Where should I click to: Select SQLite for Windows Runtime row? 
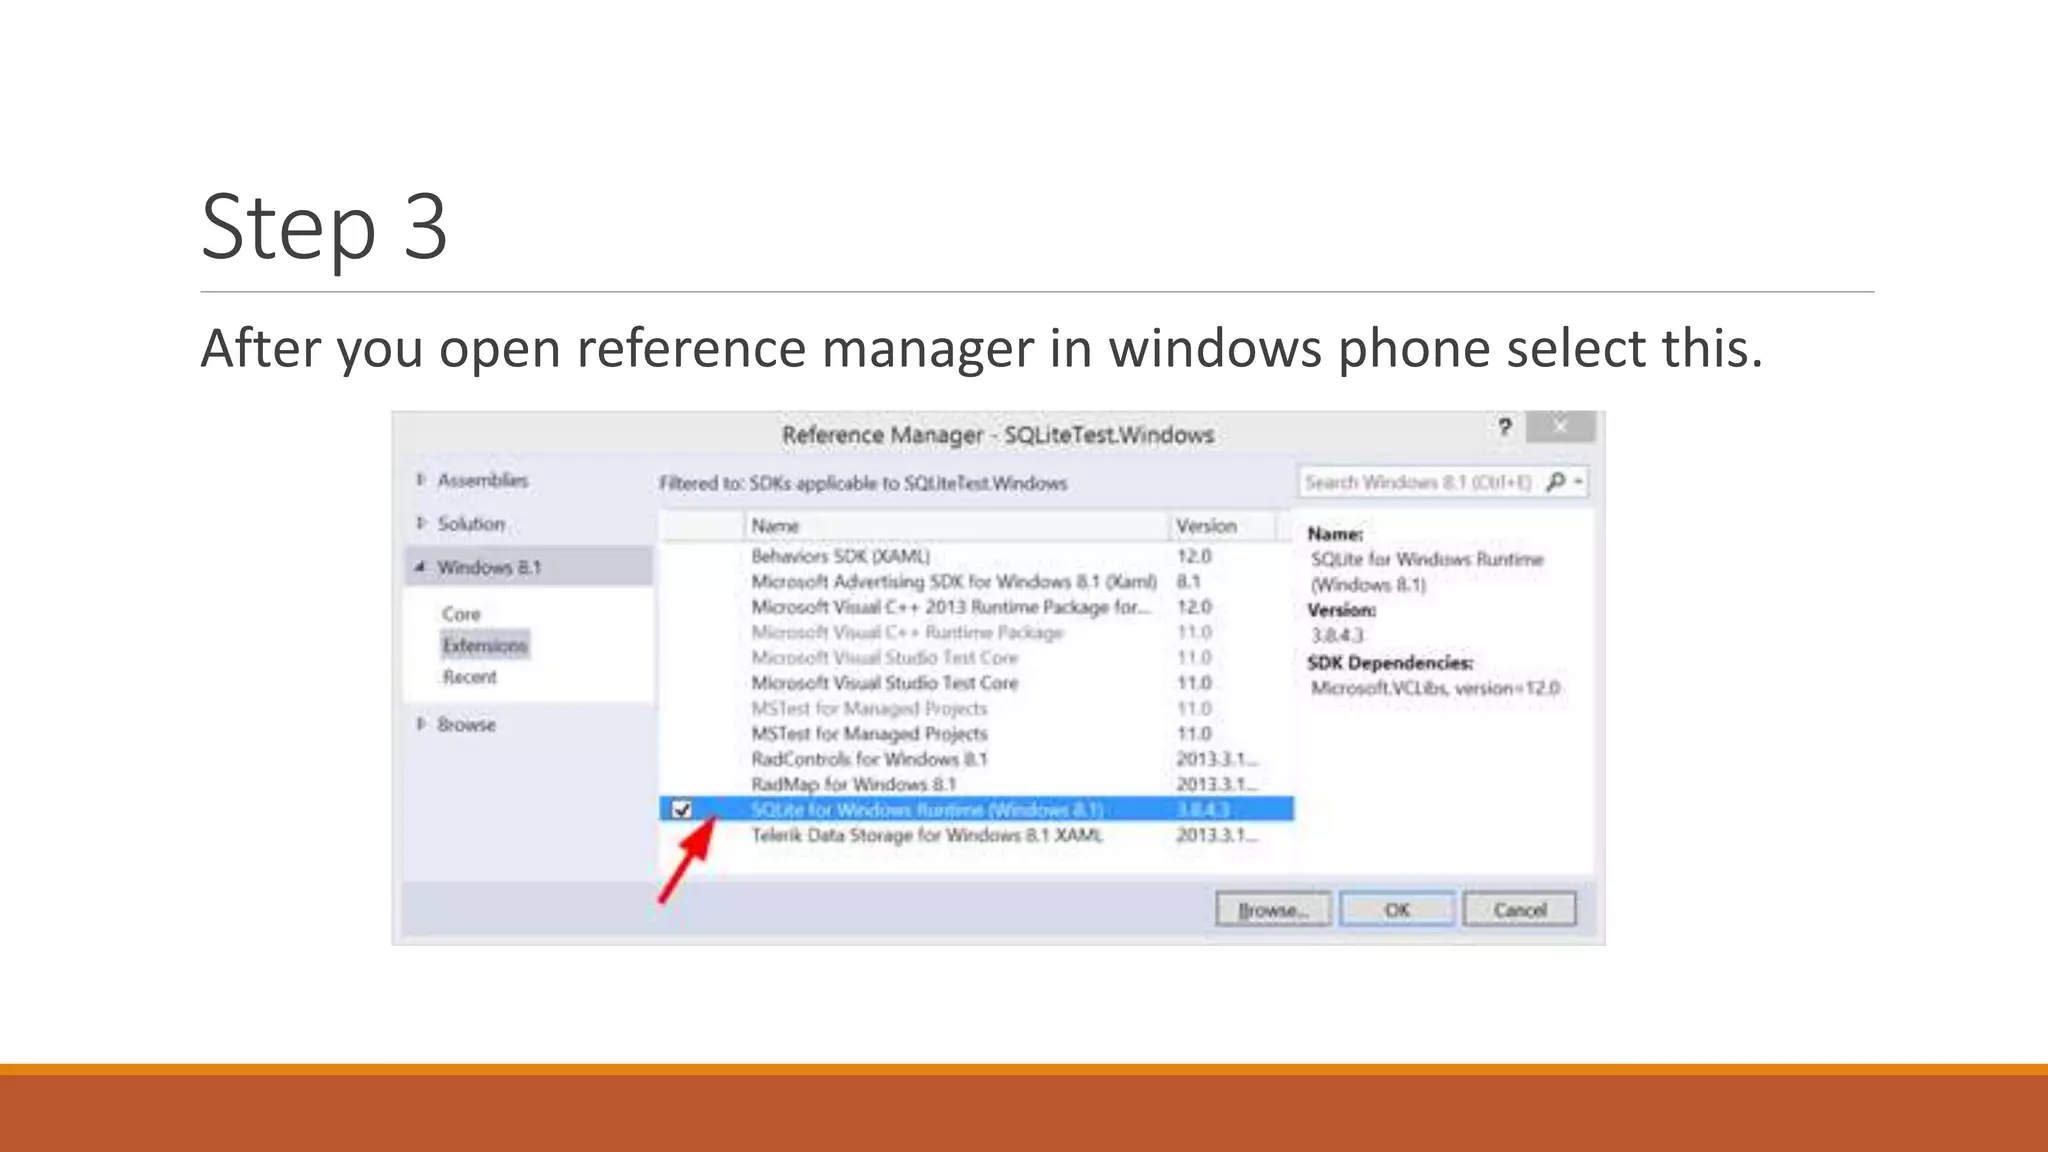click(976, 809)
